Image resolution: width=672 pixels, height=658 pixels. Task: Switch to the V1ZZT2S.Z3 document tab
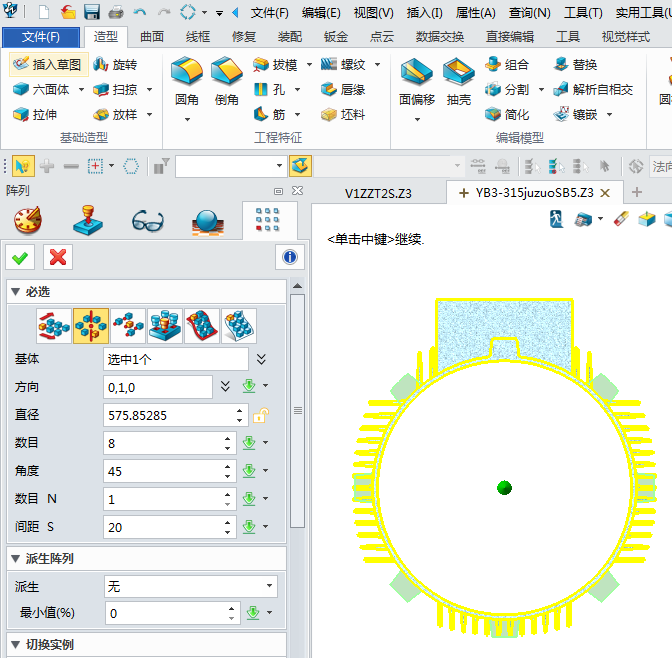tap(378, 192)
